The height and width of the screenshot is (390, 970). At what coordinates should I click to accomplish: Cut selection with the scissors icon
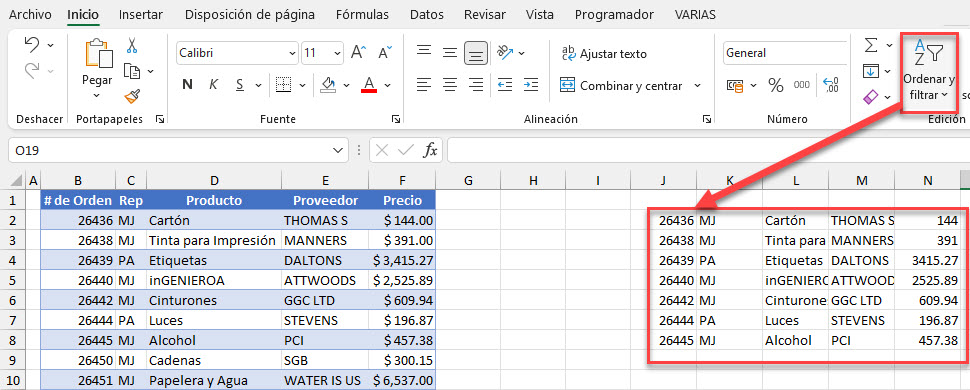(x=132, y=45)
